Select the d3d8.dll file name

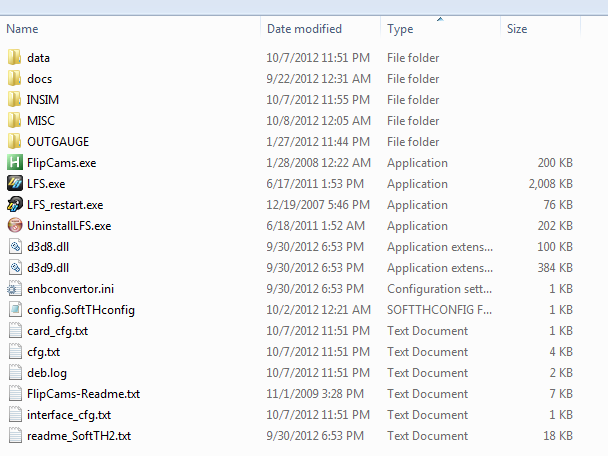48,247
